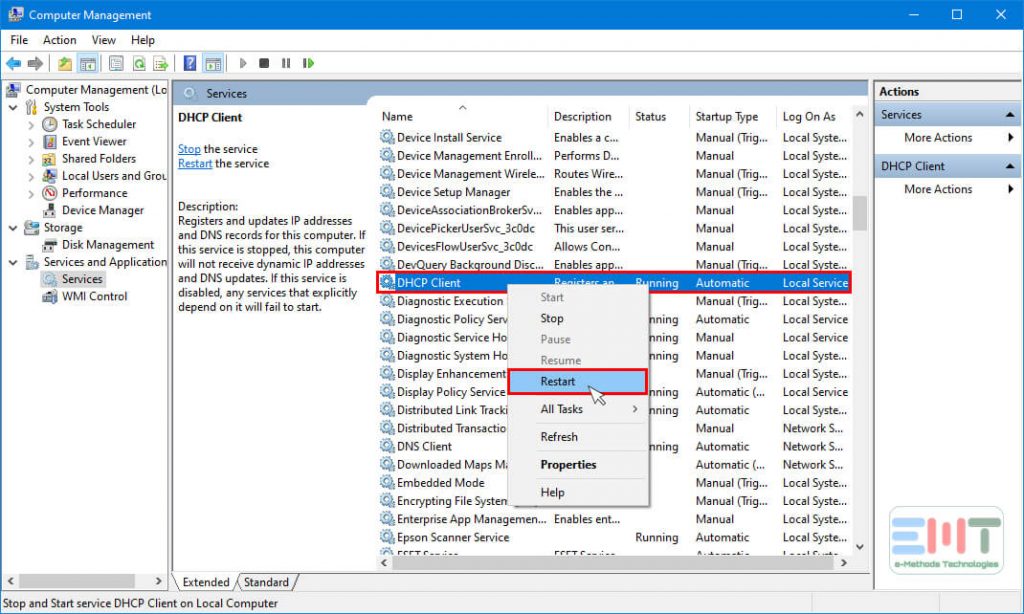Click the Device Manager icon
This screenshot has width=1024, height=614.
[x=50, y=210]
